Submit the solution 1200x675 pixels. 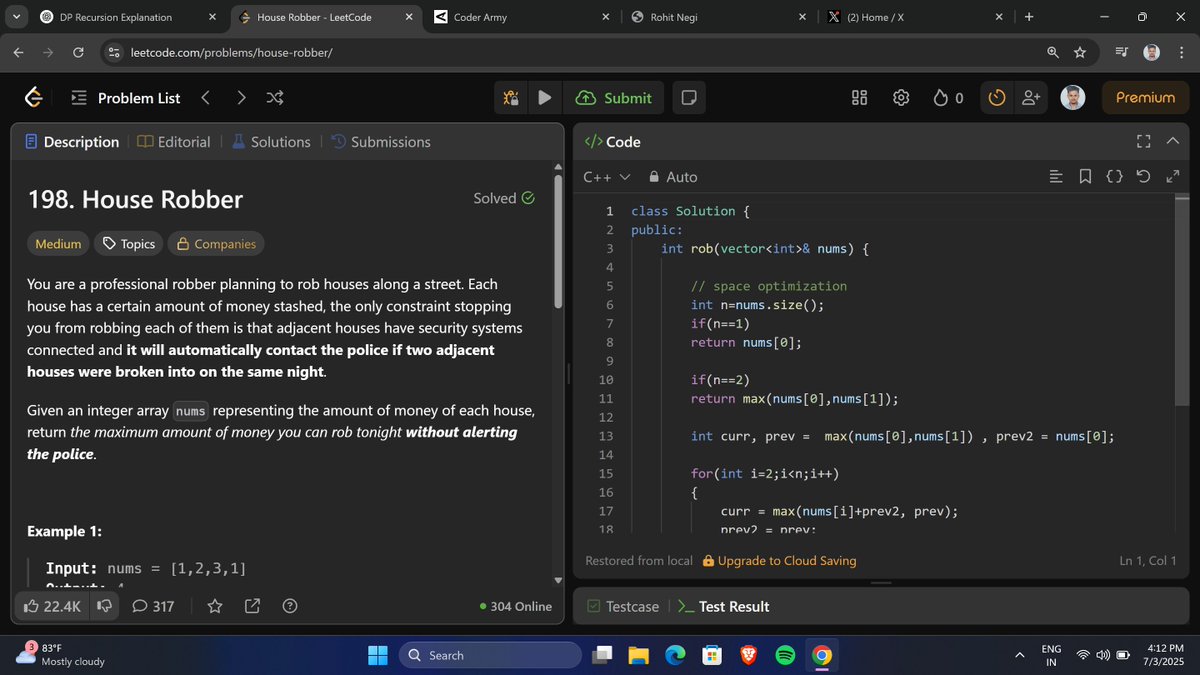tap(614, 98)
